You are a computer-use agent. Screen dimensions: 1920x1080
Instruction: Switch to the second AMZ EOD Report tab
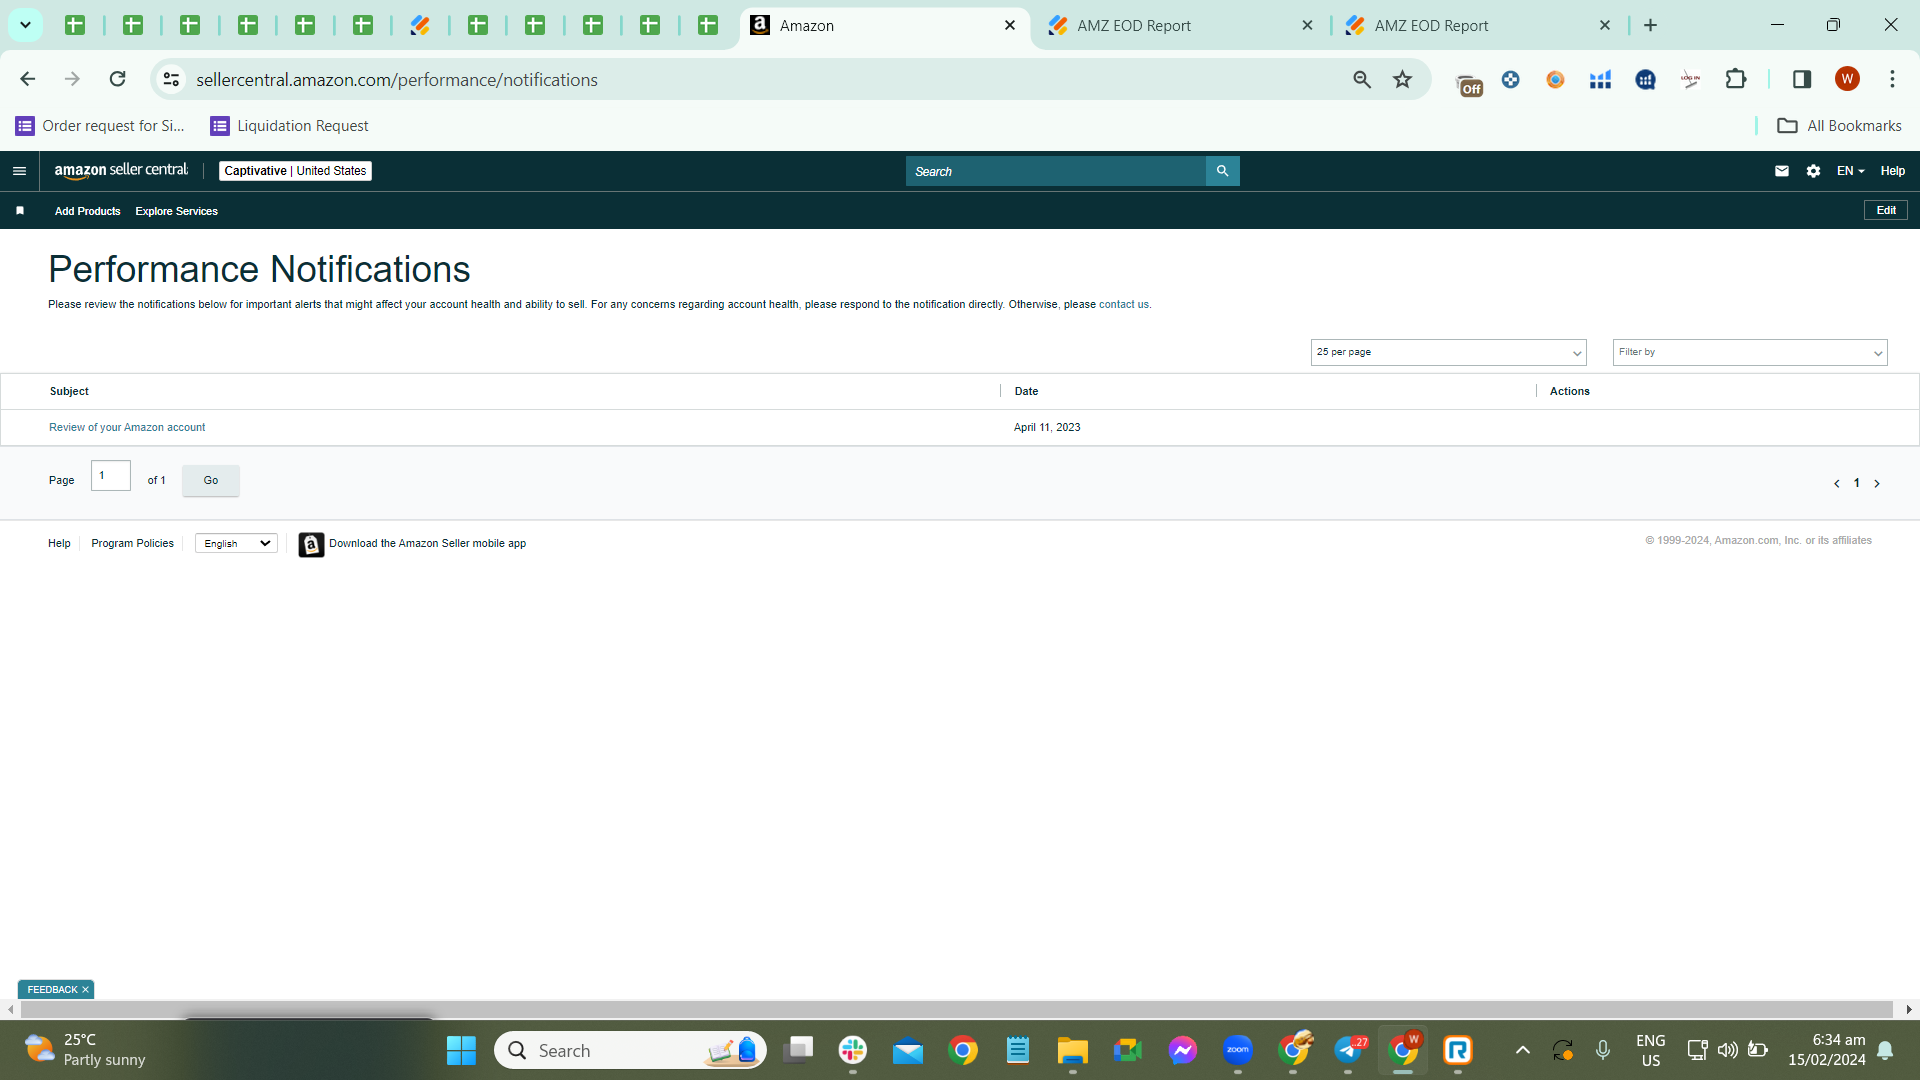(1478, 25)
